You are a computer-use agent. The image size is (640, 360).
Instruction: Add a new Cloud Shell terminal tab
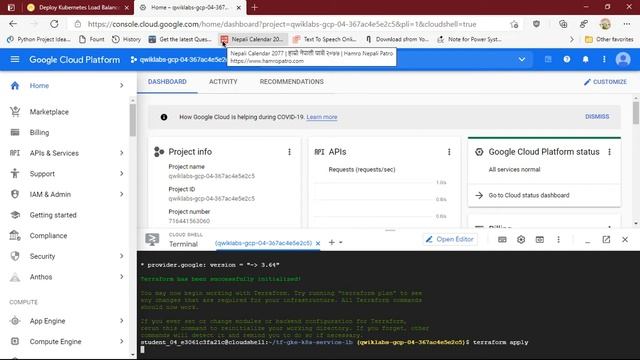click(331, 242)
